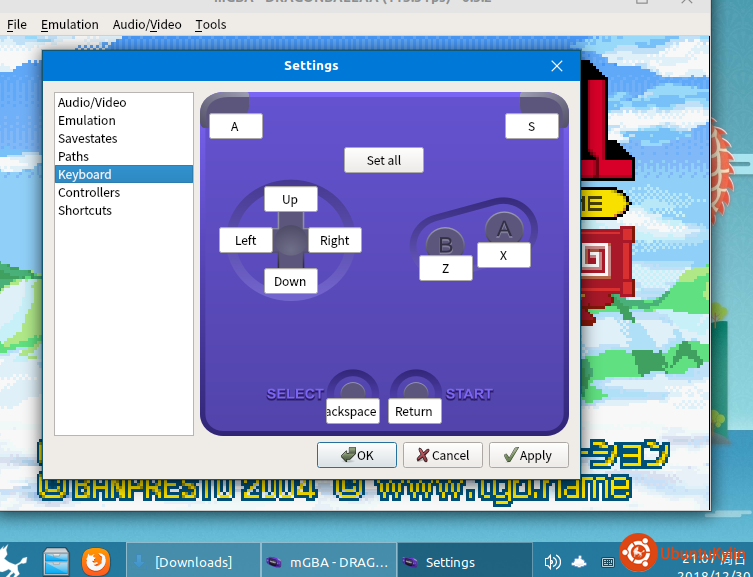
Task: Click the B button binding field showing Z
Action: tap(446, 268)
